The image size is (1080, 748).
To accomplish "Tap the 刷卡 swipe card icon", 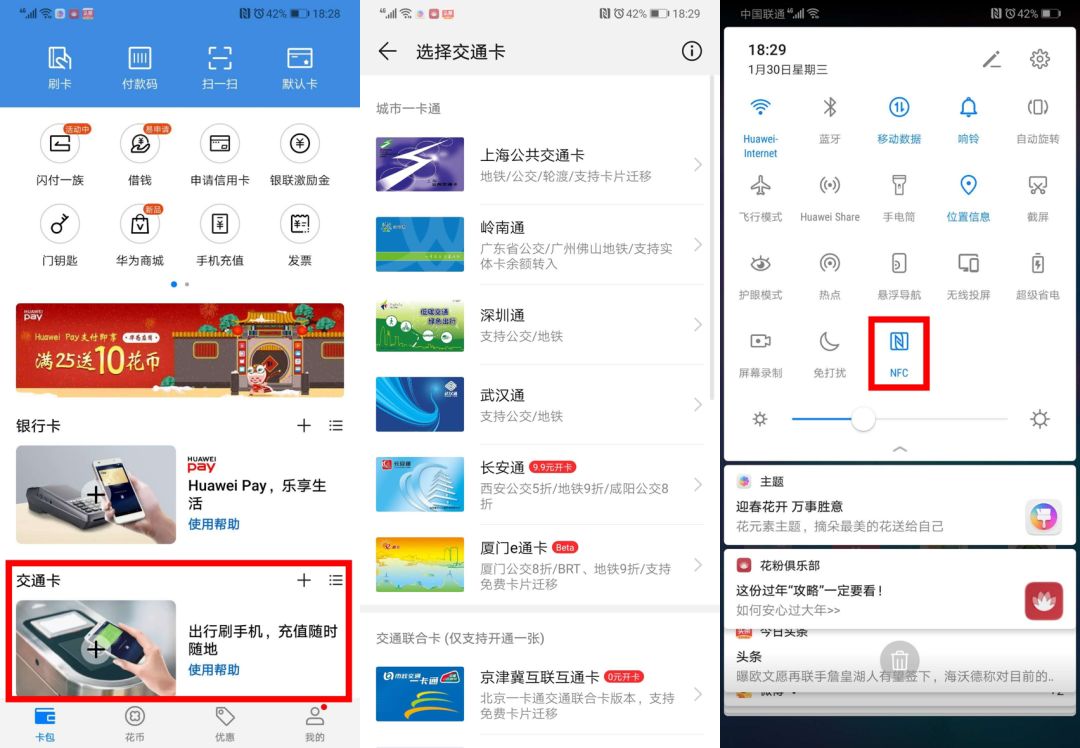I will click(60, 59).
